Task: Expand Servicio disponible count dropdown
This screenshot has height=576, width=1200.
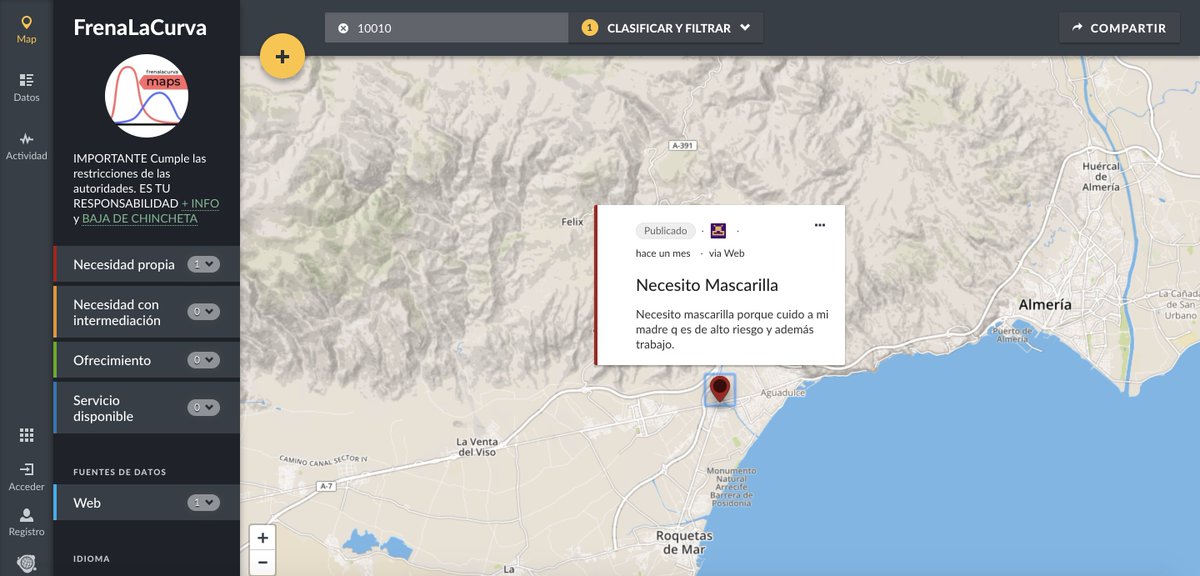Action: (x=204, y=407)
